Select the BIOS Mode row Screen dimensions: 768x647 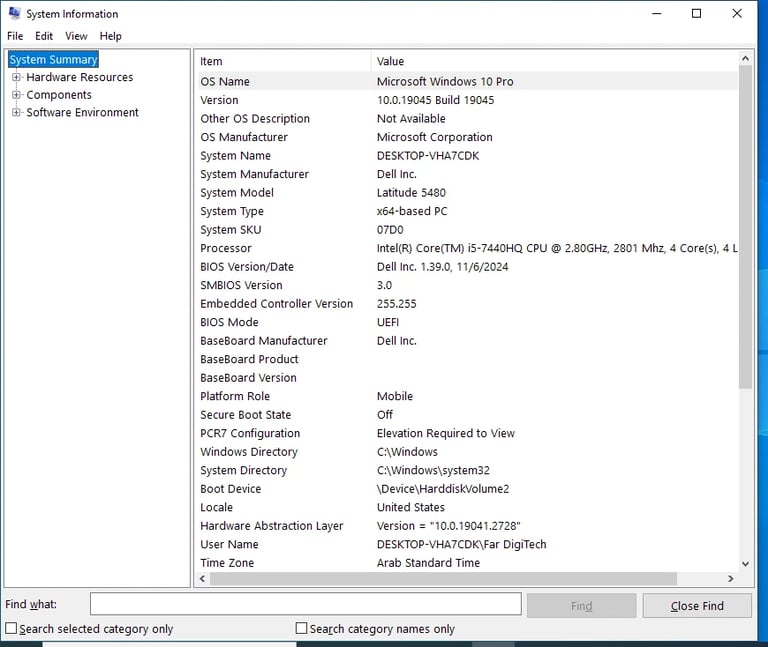(467, 322)
